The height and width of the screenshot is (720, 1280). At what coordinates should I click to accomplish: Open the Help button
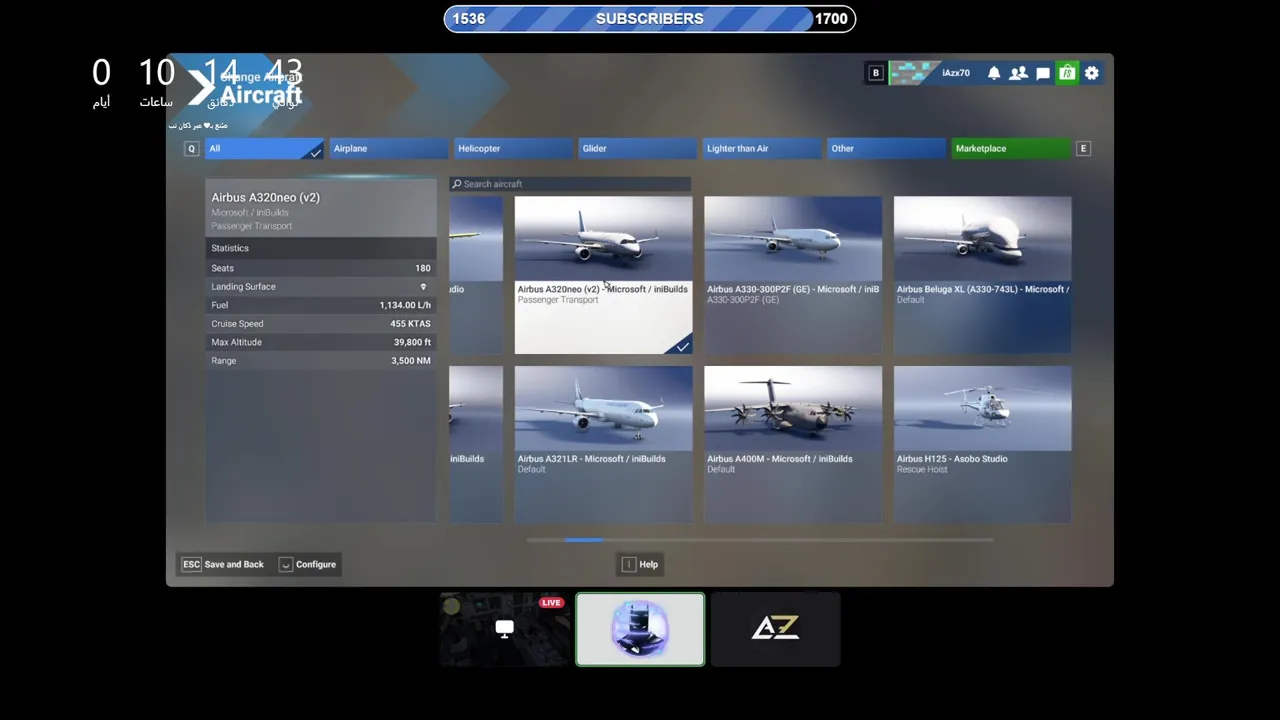[640, 564]
